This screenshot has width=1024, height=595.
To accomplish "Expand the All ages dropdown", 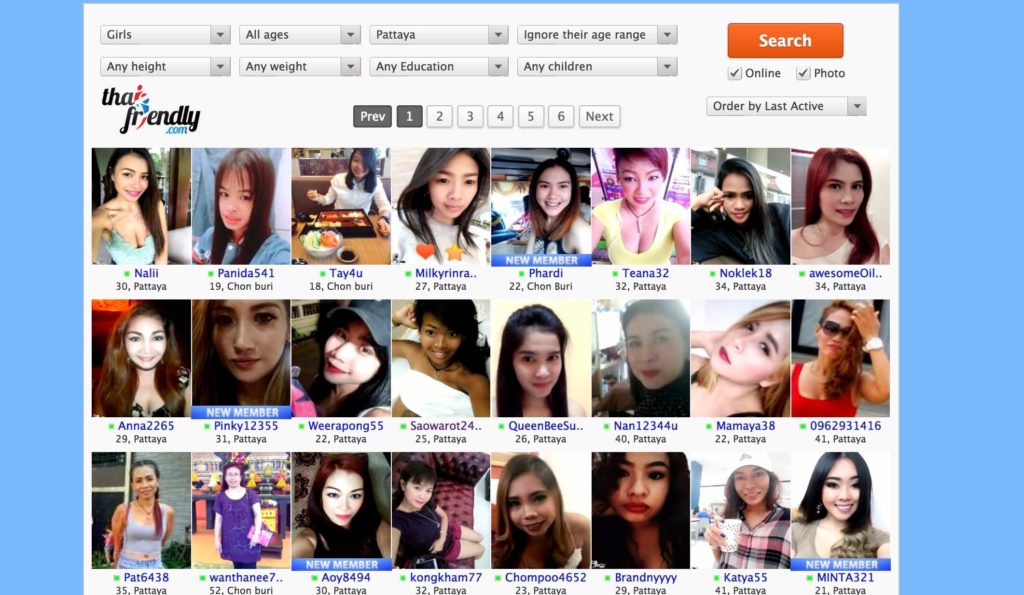I will coord(300,35).
